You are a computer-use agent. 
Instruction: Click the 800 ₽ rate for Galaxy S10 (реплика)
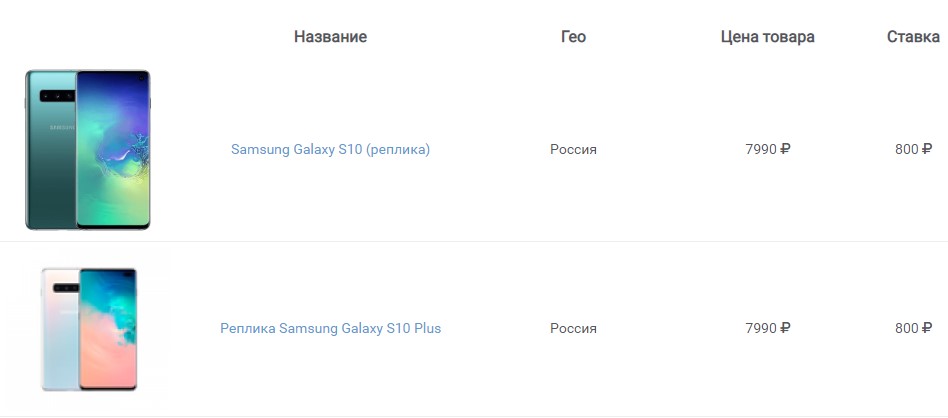coord(914,149)
